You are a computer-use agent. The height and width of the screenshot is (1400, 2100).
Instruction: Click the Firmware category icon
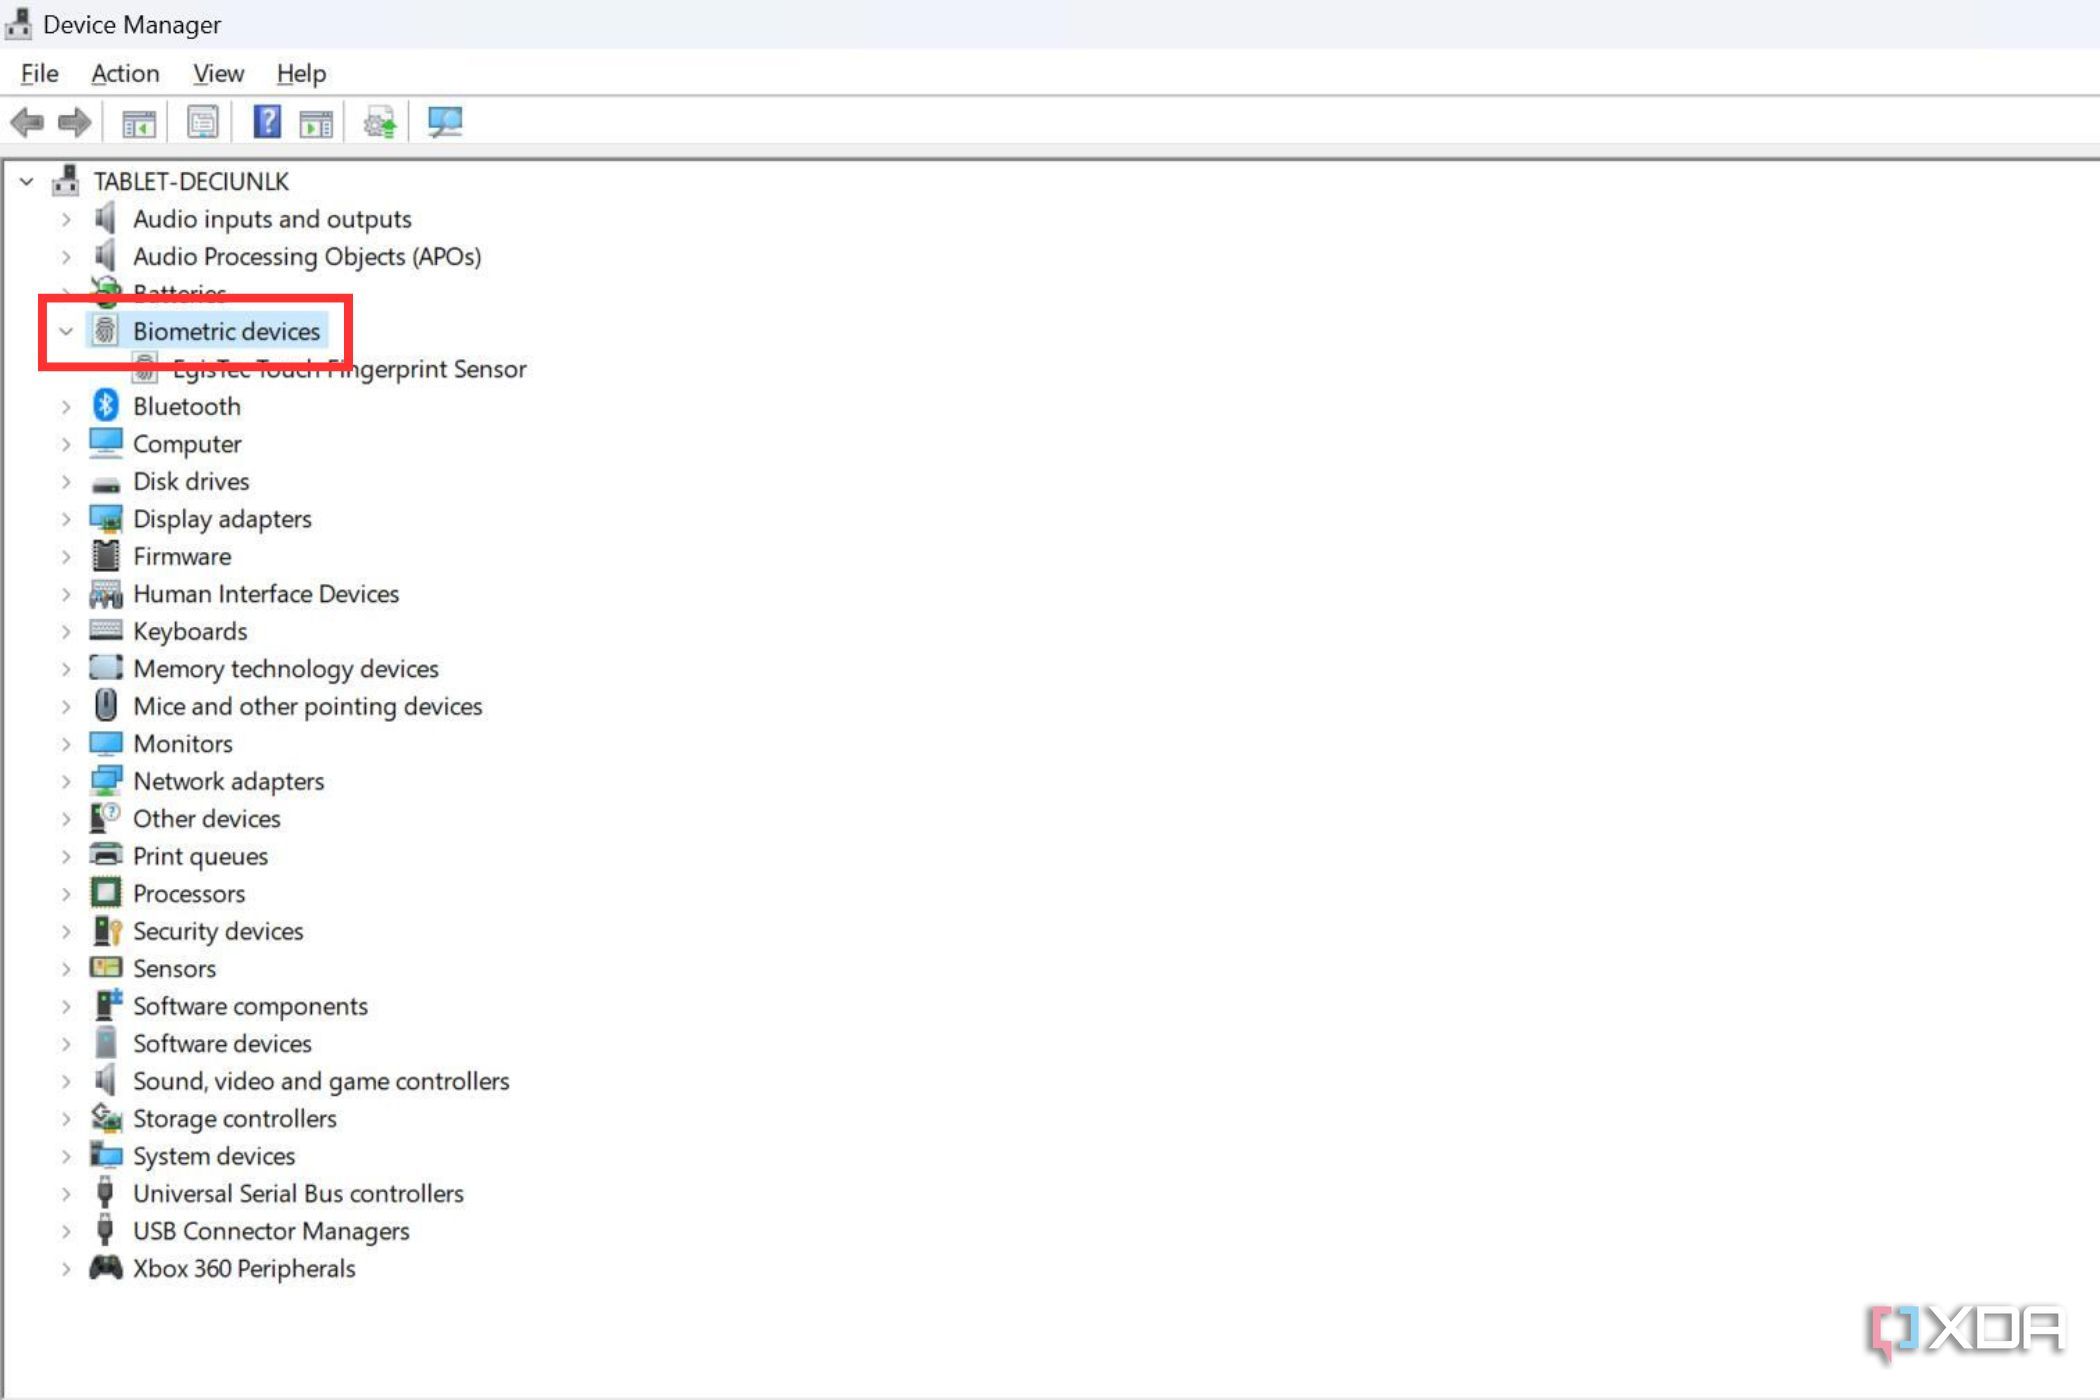(105, 556)
